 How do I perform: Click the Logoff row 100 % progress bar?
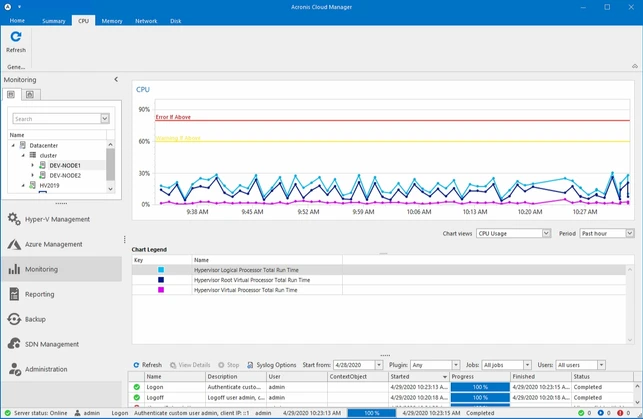(x=480, y=398)
